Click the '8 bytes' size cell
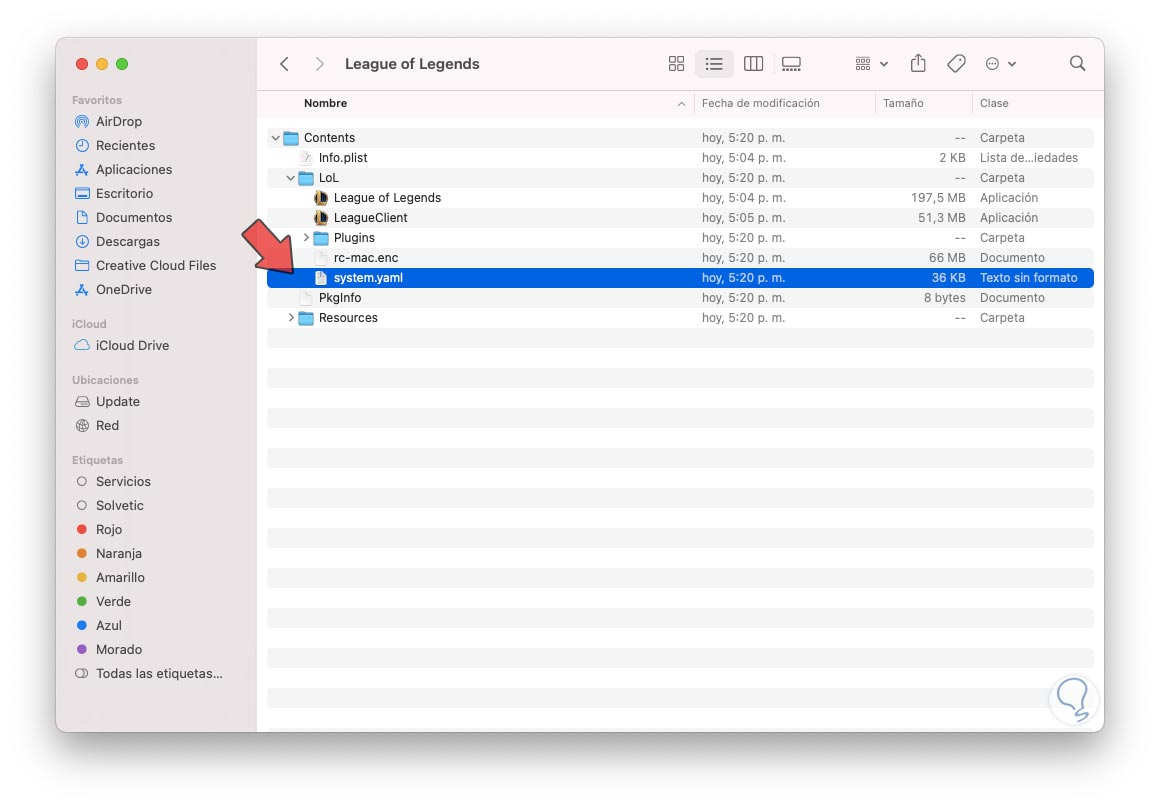 [x=945, y=298]
